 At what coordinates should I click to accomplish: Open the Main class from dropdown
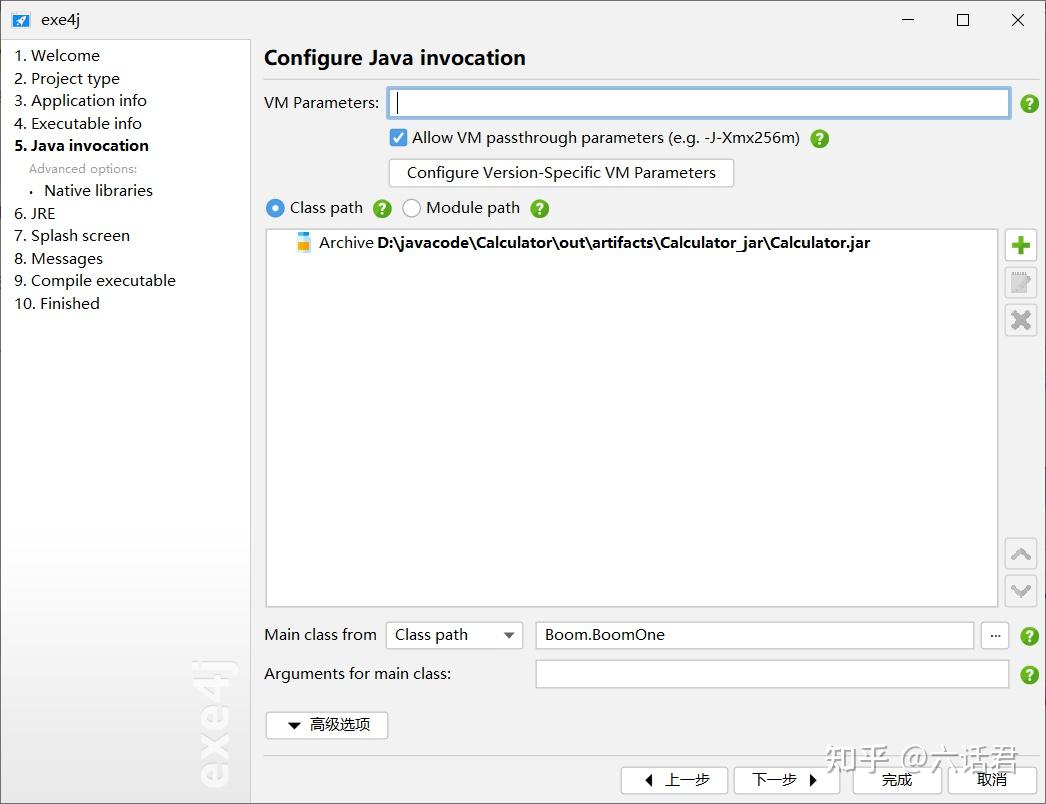[x=454, y=635]
